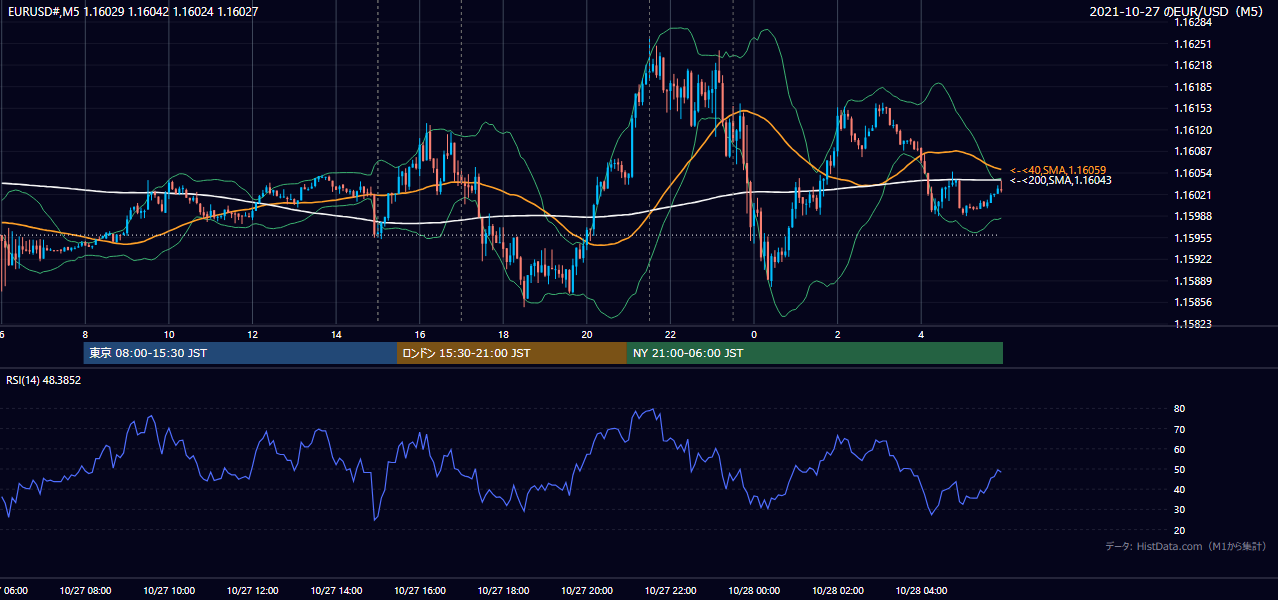Viewport: 1278px width, 600px height.
Task: Click the 10/27 16:00 time axis label
Action: pos(420,591)
